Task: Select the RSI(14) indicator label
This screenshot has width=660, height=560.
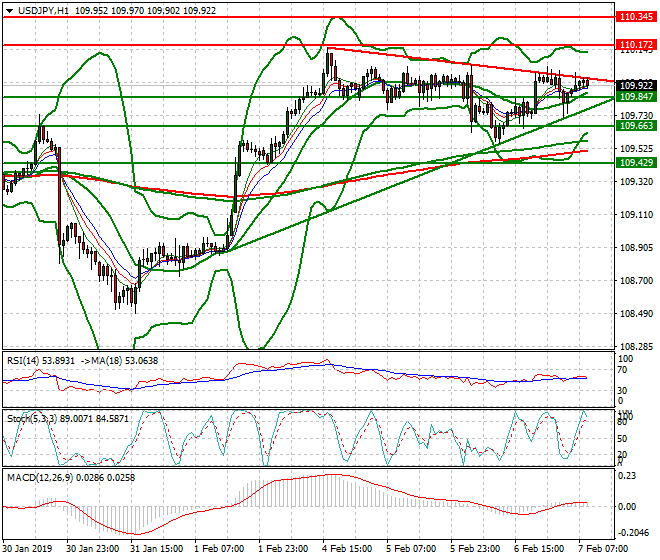Action: (23, 361)
